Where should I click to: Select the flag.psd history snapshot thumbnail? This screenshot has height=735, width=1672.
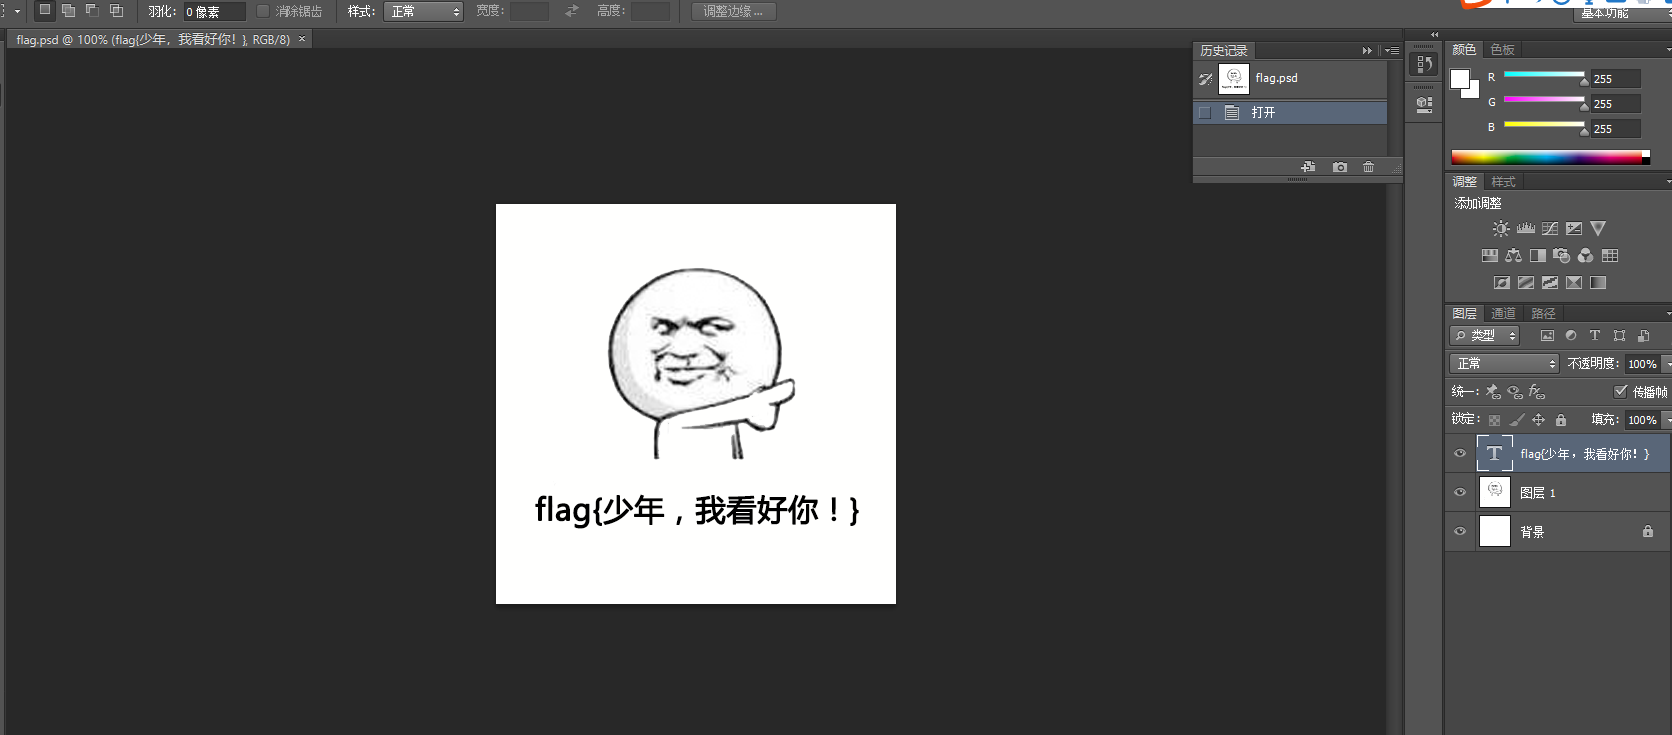[x=1234, y=79]
